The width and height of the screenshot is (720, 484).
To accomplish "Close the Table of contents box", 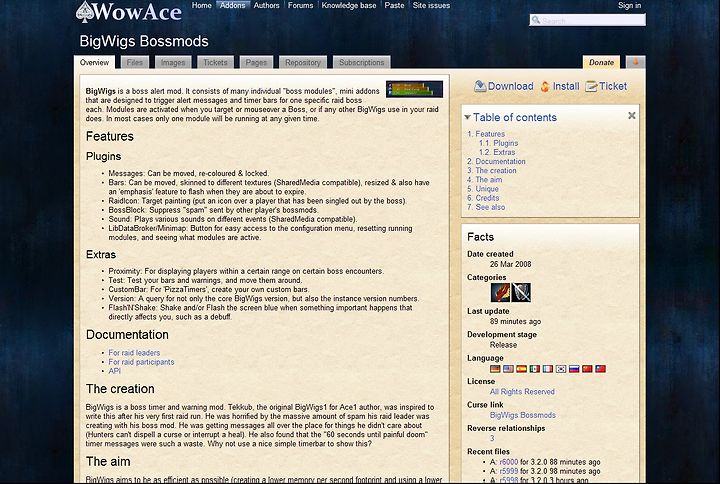I will (x=632, y=116).
